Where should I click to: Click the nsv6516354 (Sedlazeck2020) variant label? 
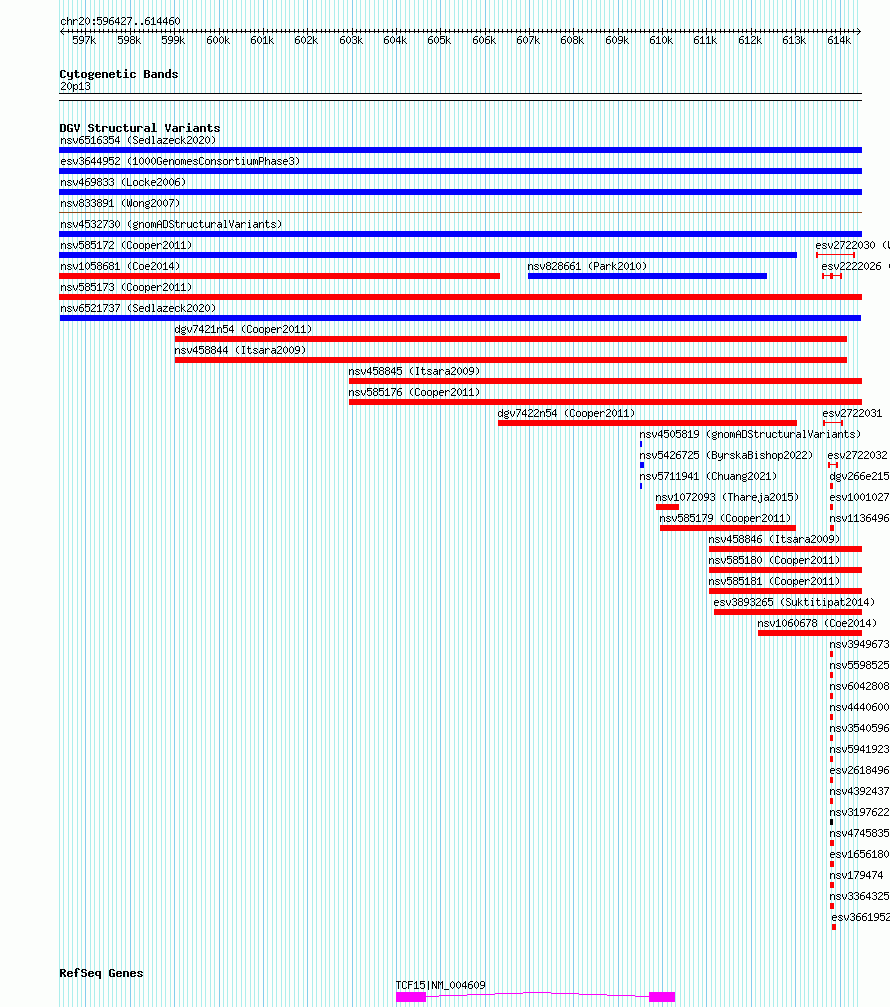pos(138,140)
